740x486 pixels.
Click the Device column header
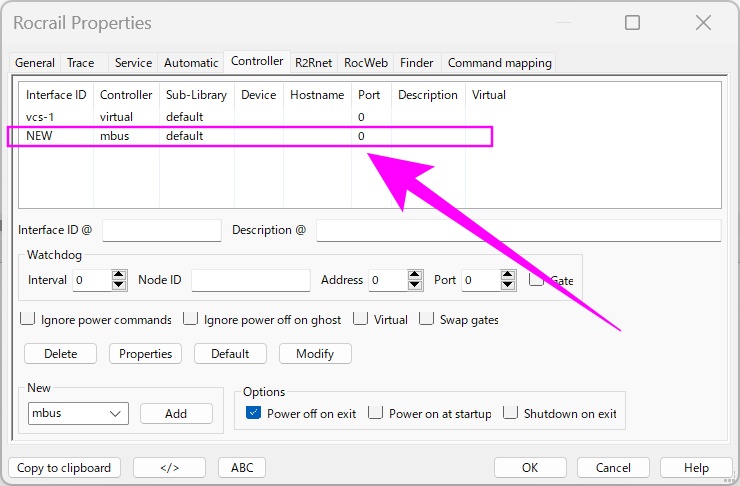tap(259, 95)
